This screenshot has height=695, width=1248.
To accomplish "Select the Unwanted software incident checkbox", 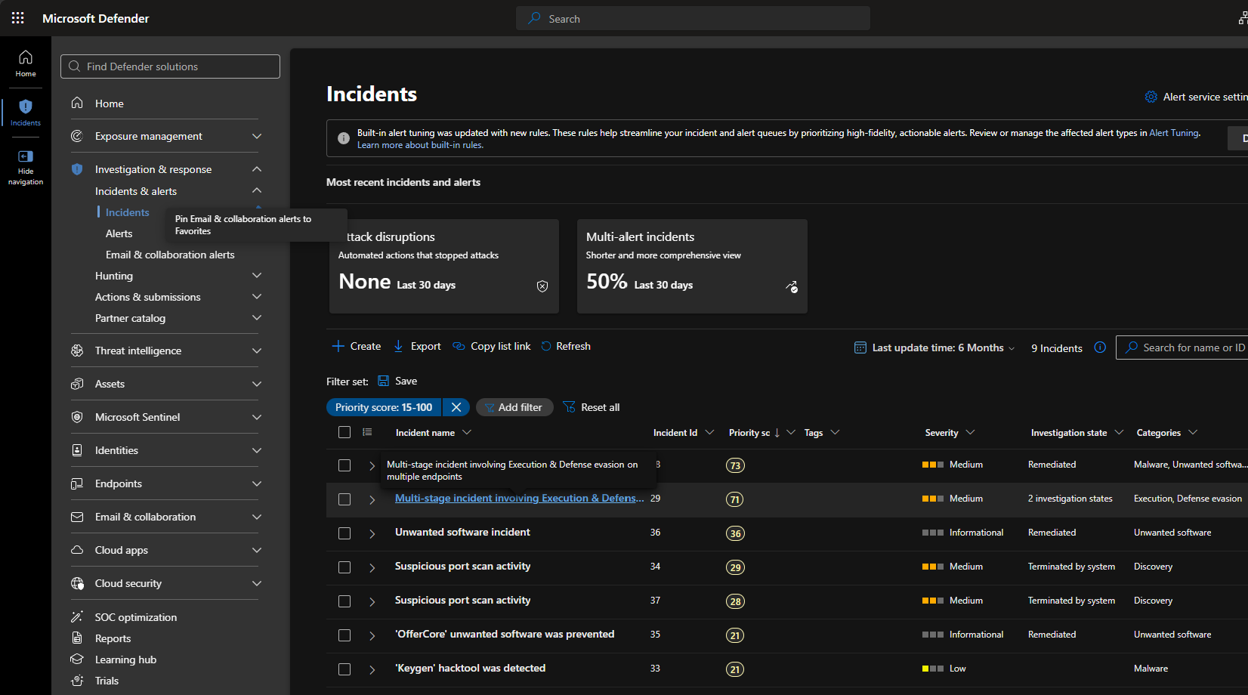I will tap(344, 533).
